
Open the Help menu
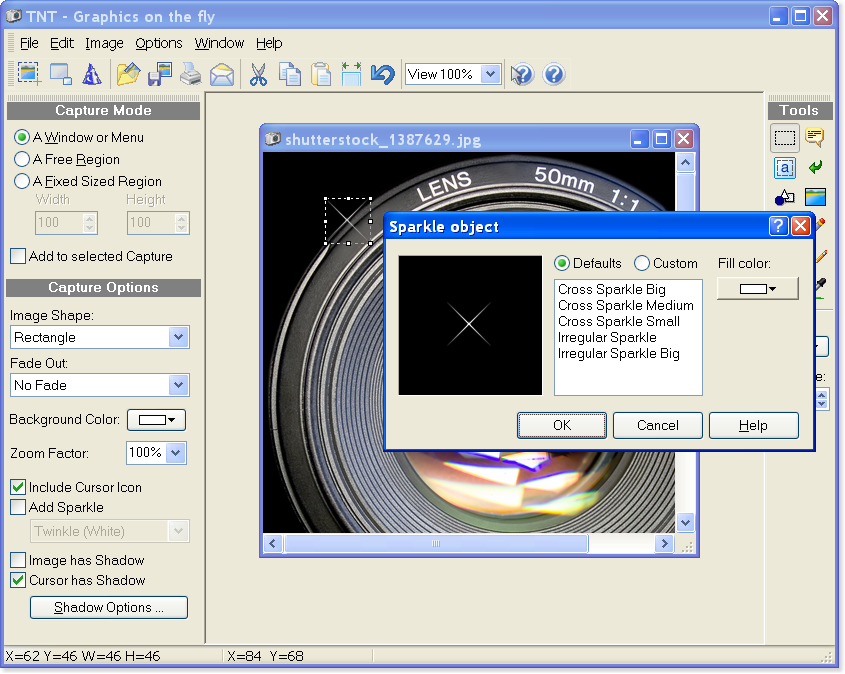pos(269,43)
